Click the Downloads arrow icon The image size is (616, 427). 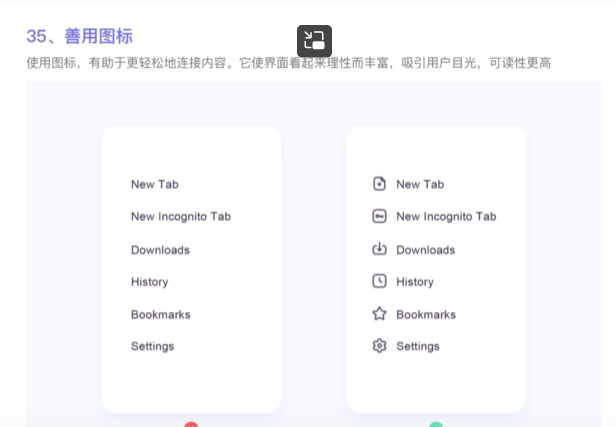379,249
